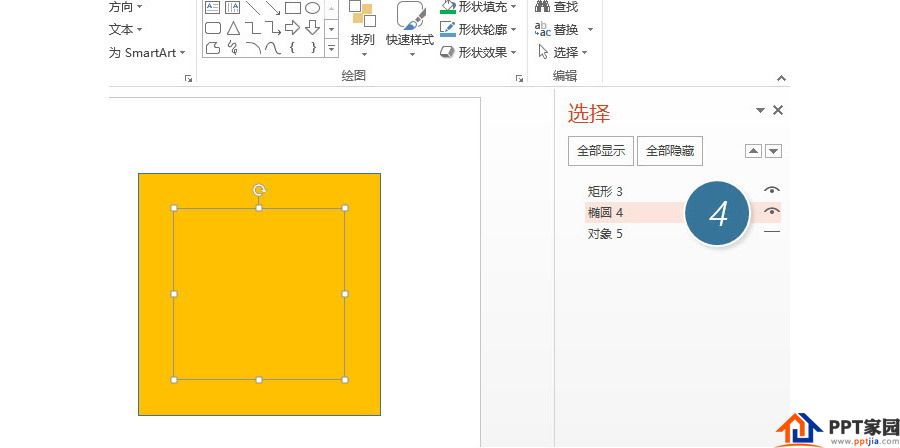The width and height of the screenshot is (900, 448).
Task: Expand the 选择 dropdown arrow in ribbon
Action: pos(585,53)
